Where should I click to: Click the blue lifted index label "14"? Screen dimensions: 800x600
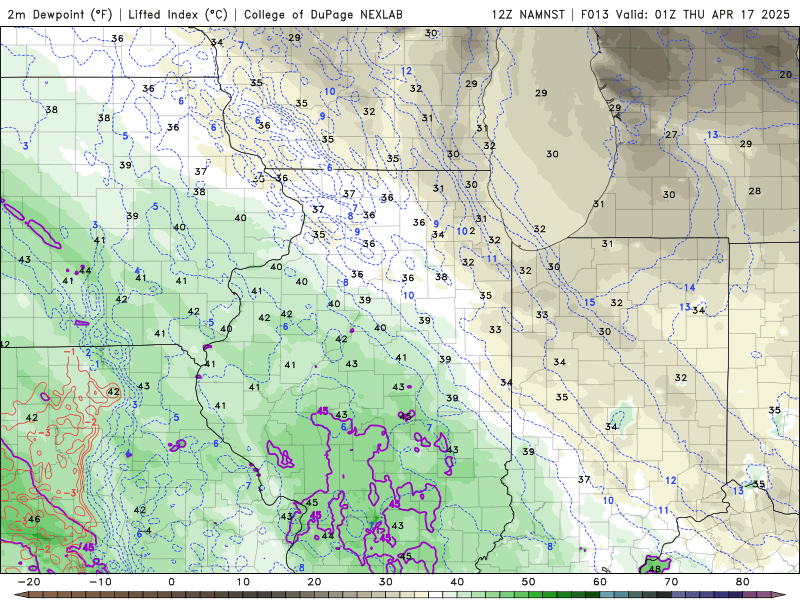(x=689, y=288)
